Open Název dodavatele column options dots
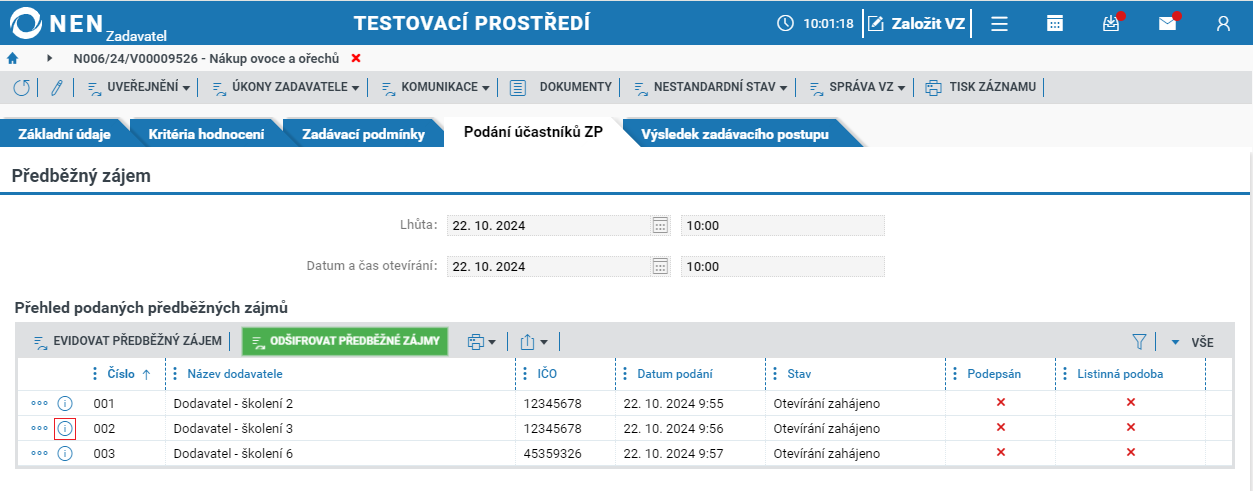Image resolution: width=1253 pixels, height=491 pixels. (x=177, y=374)
